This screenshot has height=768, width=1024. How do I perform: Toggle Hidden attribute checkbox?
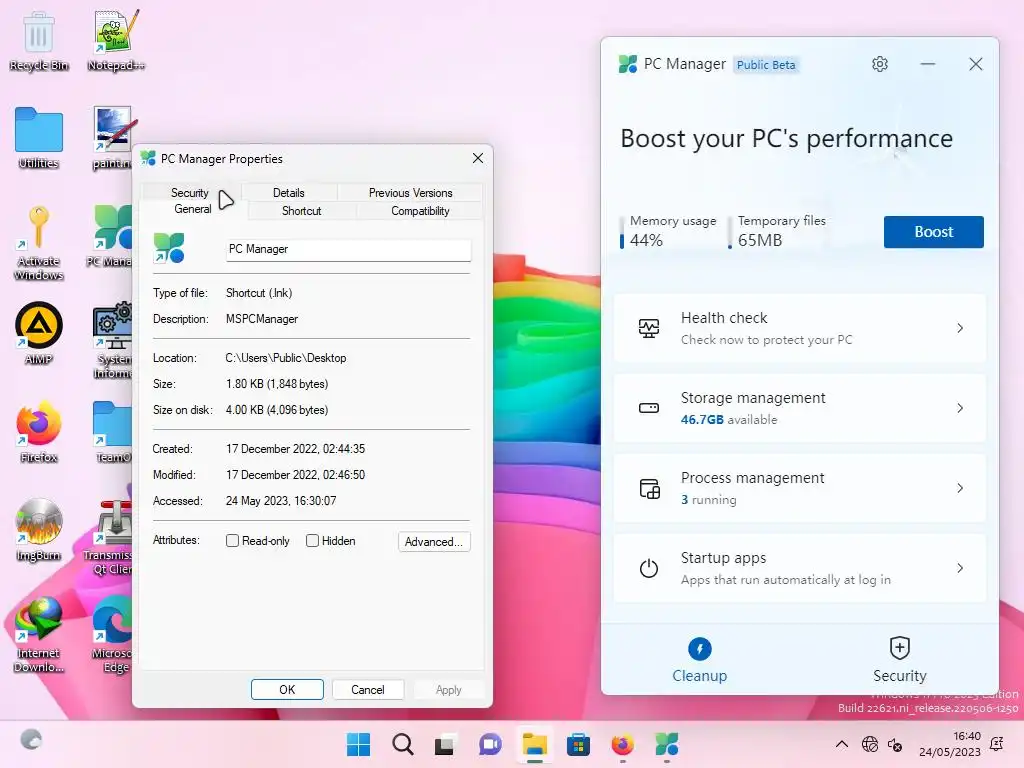point(312,541)
